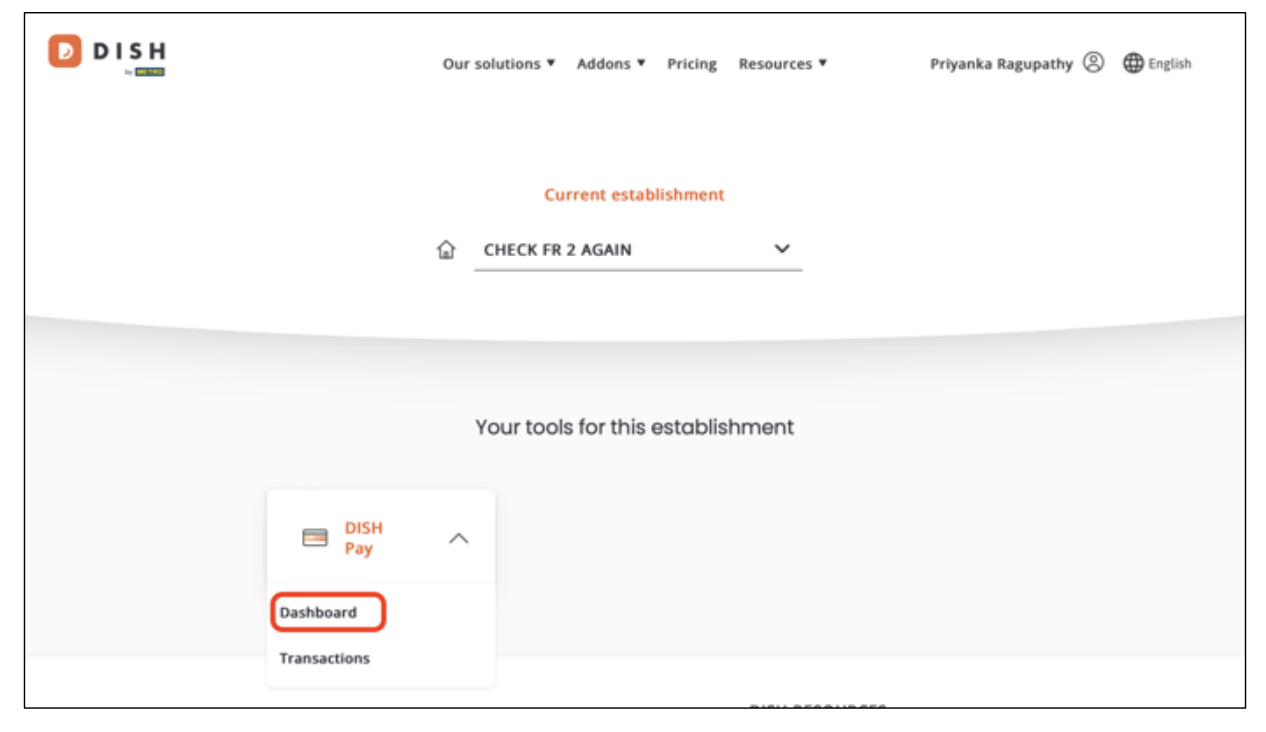
Task: Open the Addons dropdown menu
Action: 611,64
